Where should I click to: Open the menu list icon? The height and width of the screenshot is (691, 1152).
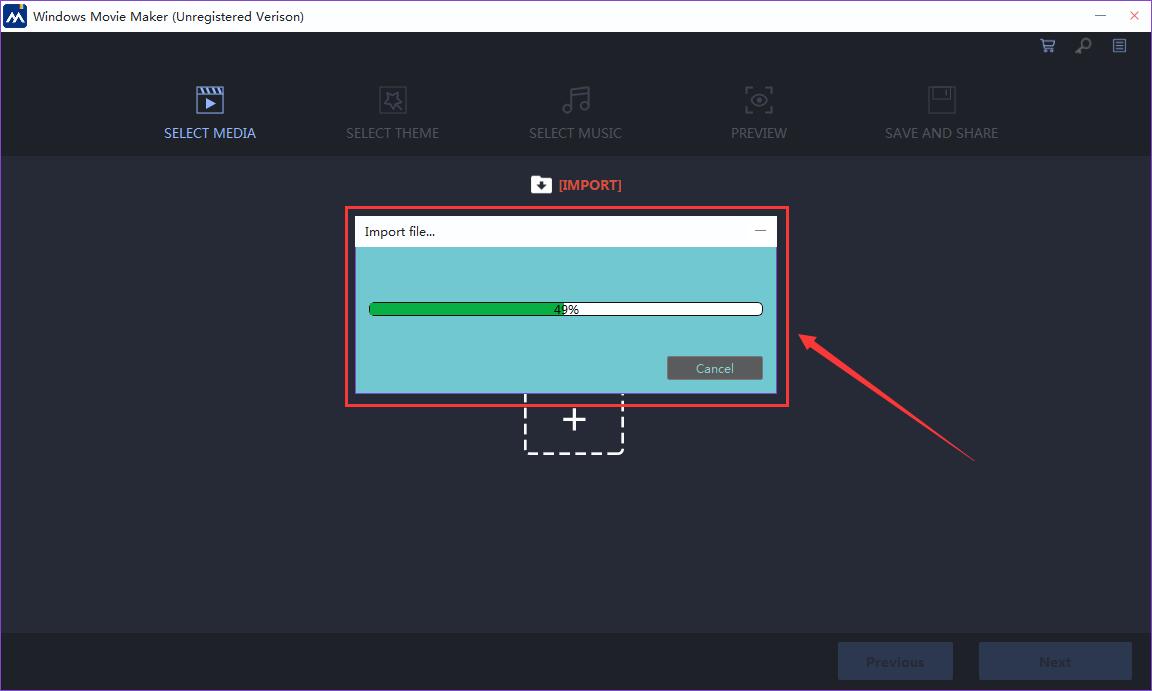pos(1119,46)
